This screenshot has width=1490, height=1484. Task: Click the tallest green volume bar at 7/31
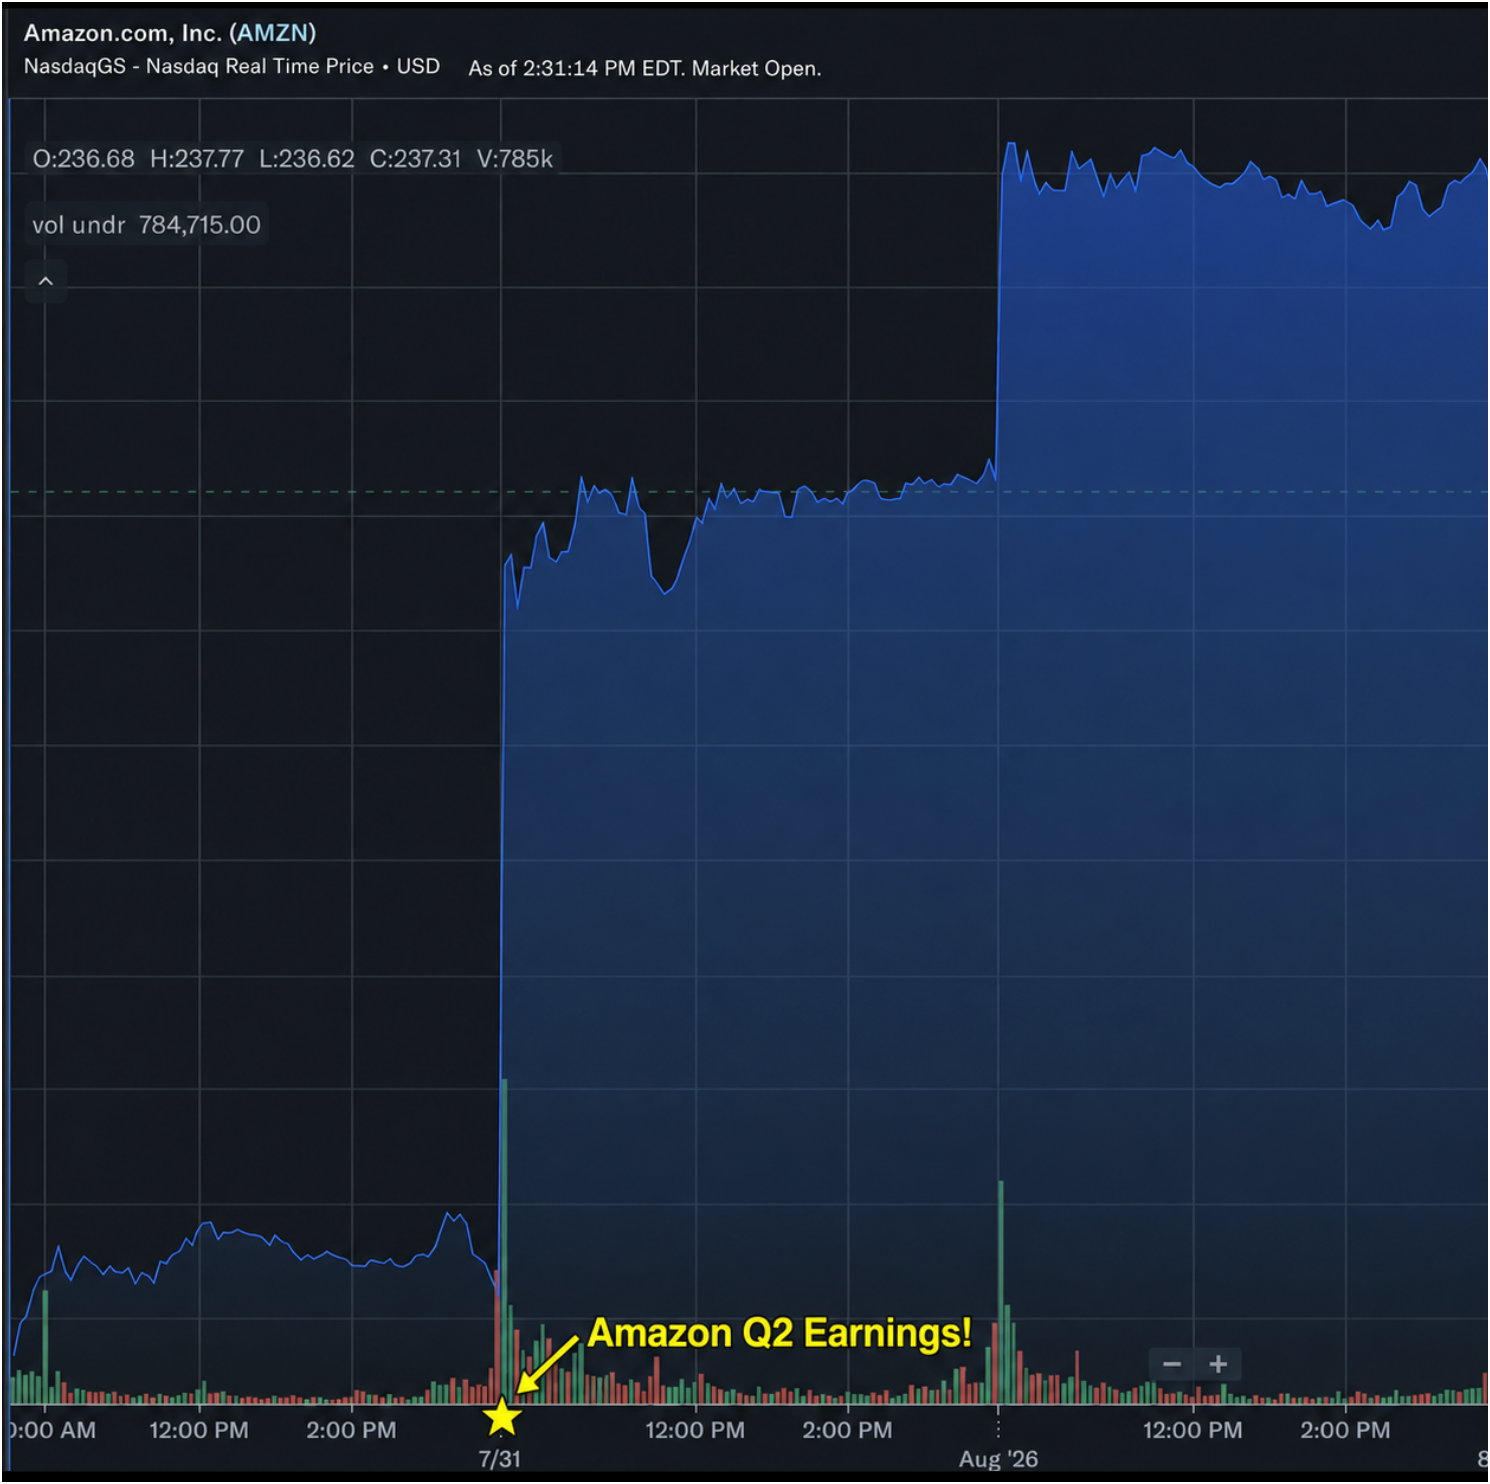coord(504,1240)
